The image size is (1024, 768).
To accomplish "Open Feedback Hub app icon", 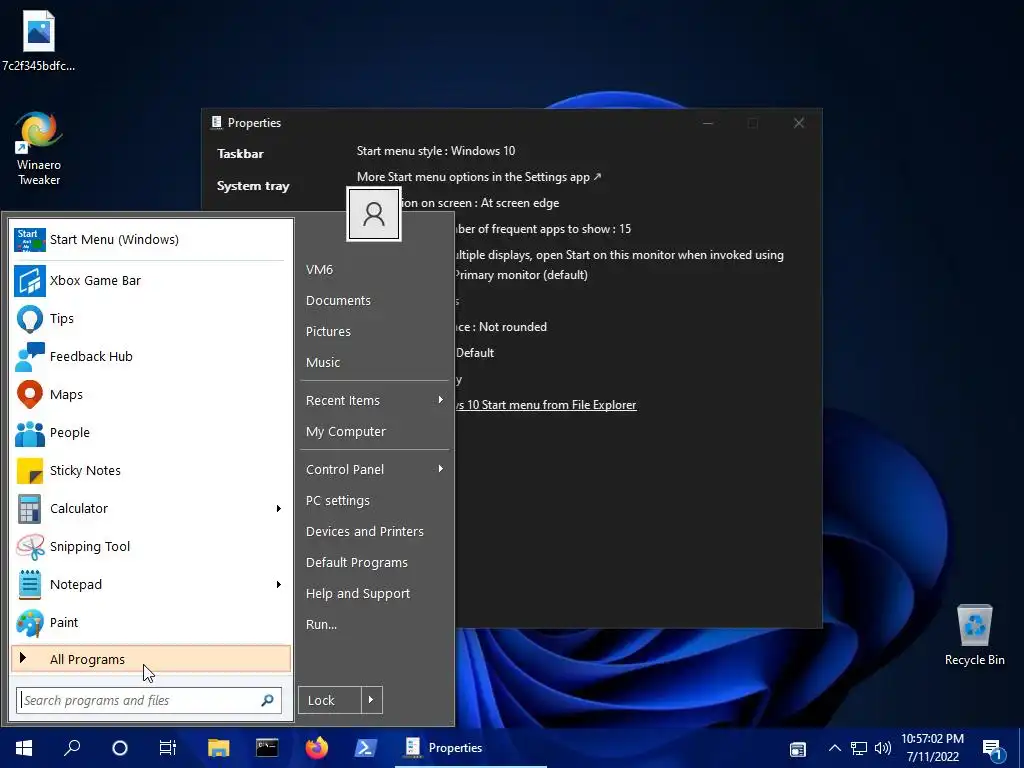I will point(29,357).
